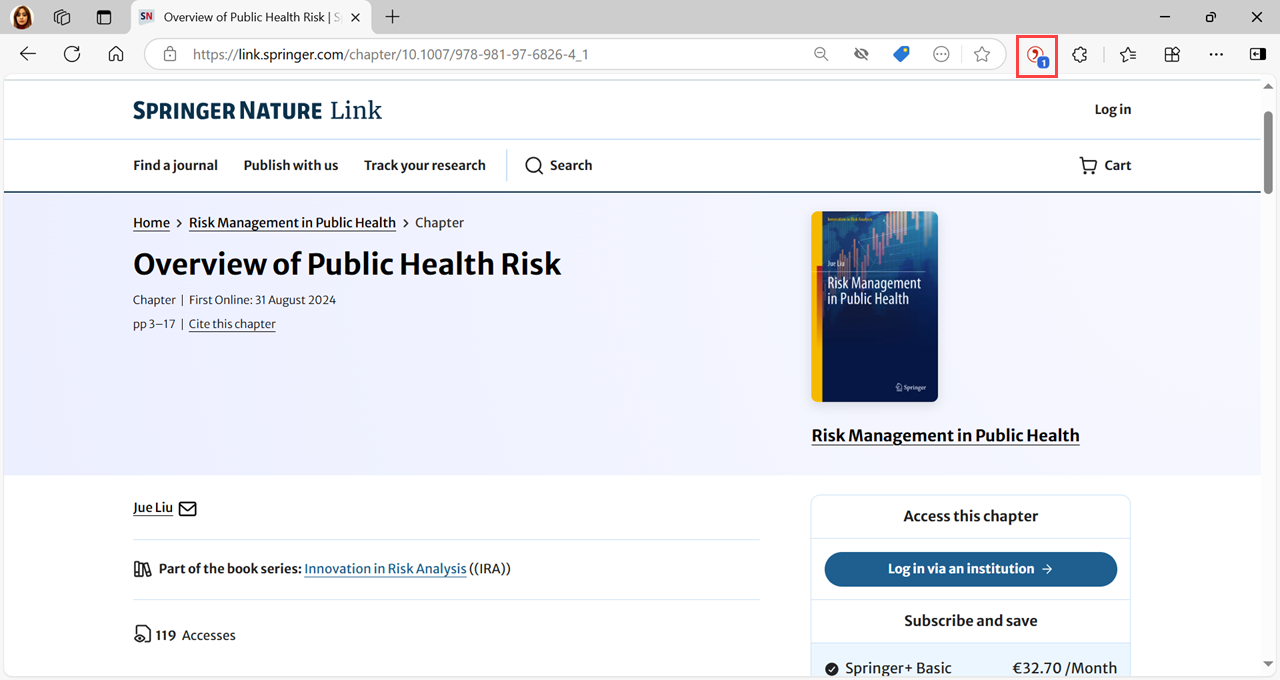
Task: Select the Springer+ Basic plan option
Action: [832, 668]
